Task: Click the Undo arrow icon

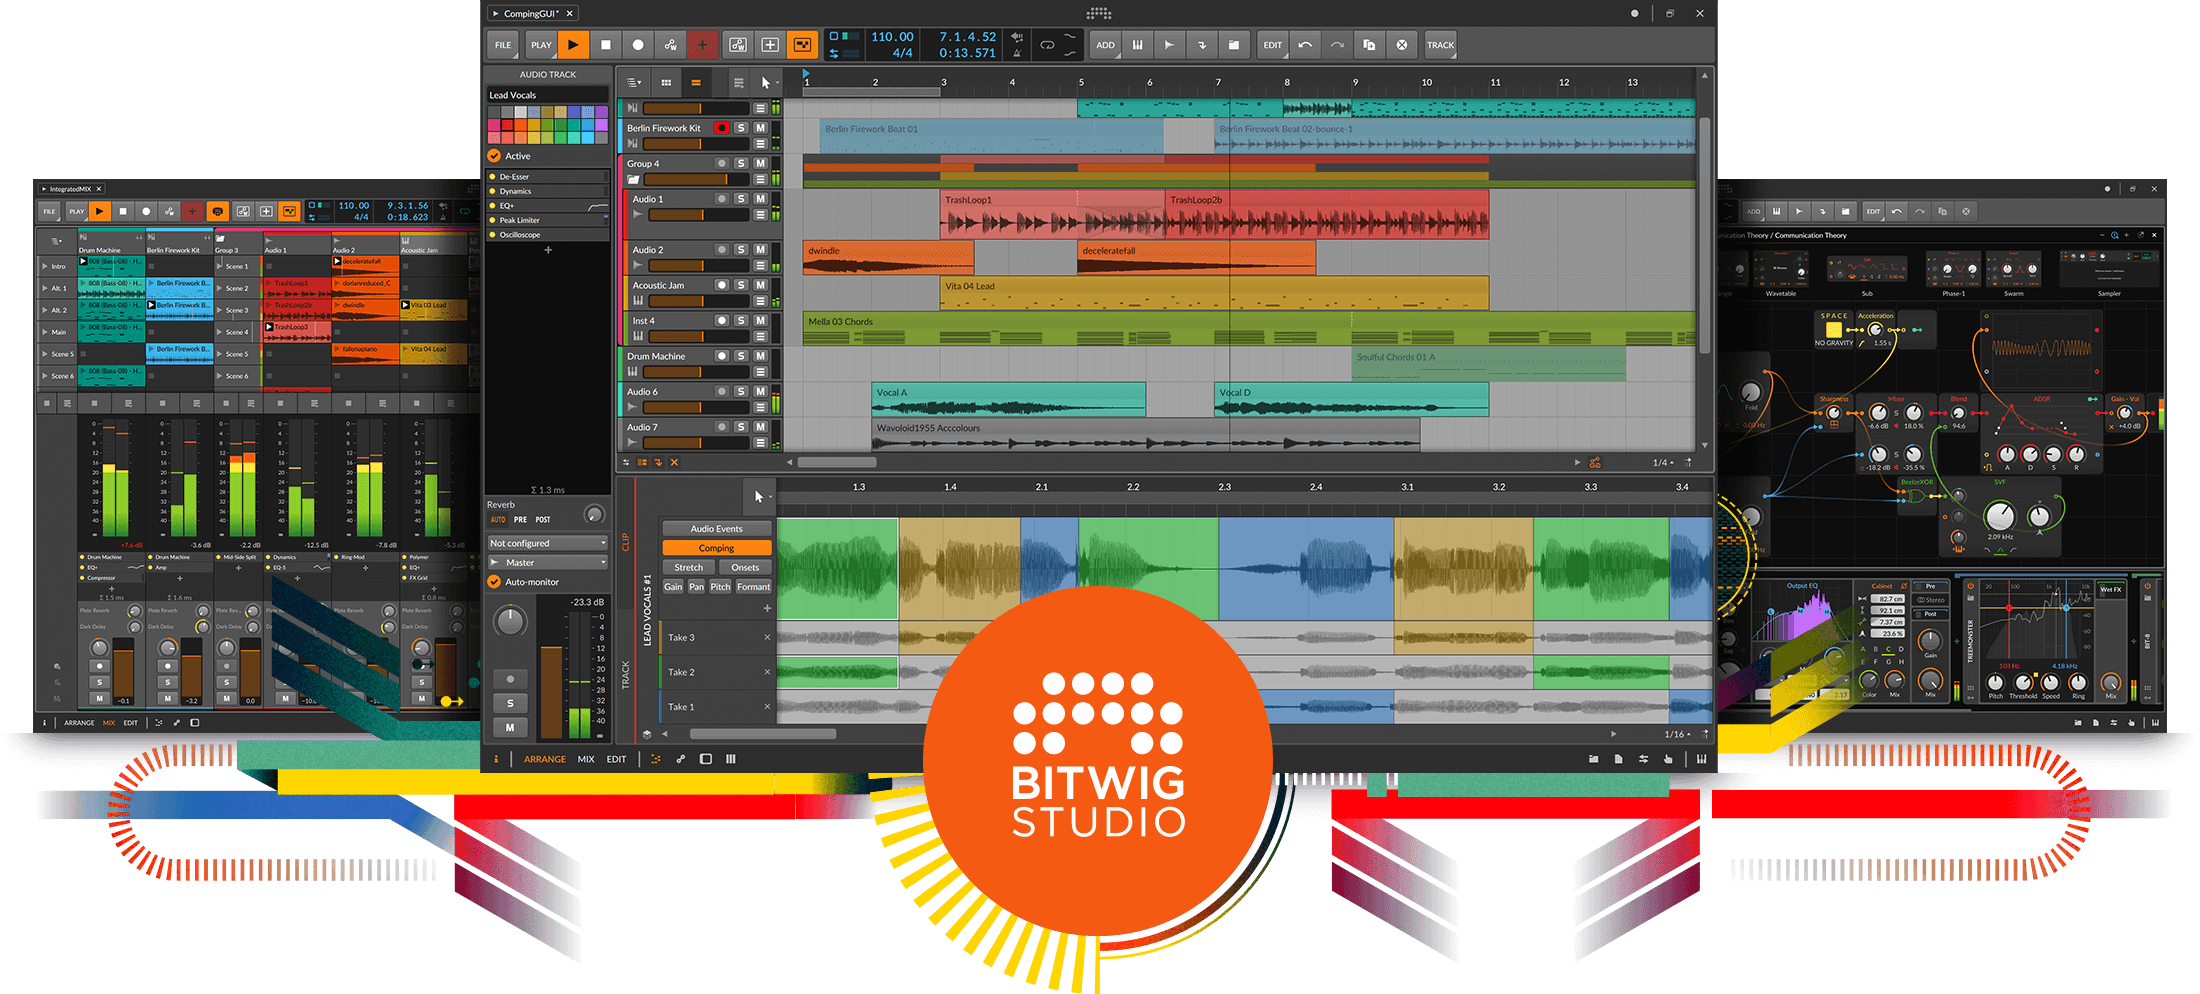Action: click(x=1305, y=45)
